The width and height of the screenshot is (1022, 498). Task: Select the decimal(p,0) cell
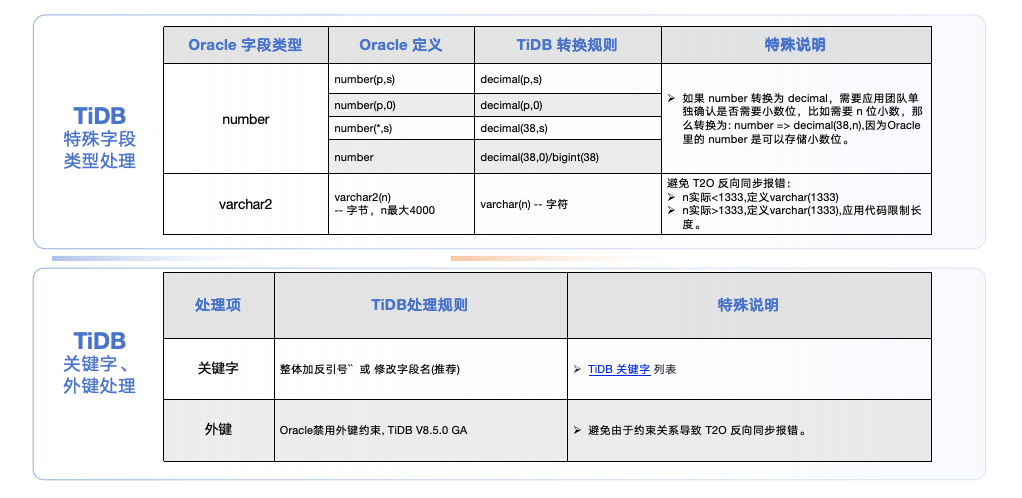click(567, 105)
